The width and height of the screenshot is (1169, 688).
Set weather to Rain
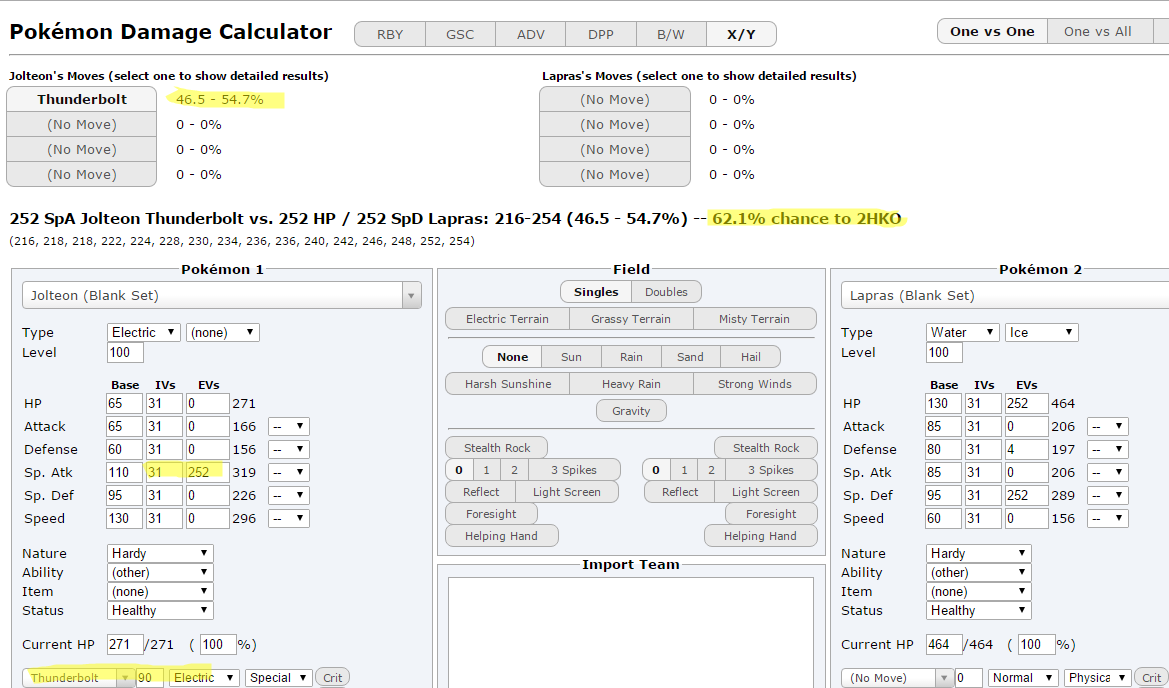coord(631,357)
